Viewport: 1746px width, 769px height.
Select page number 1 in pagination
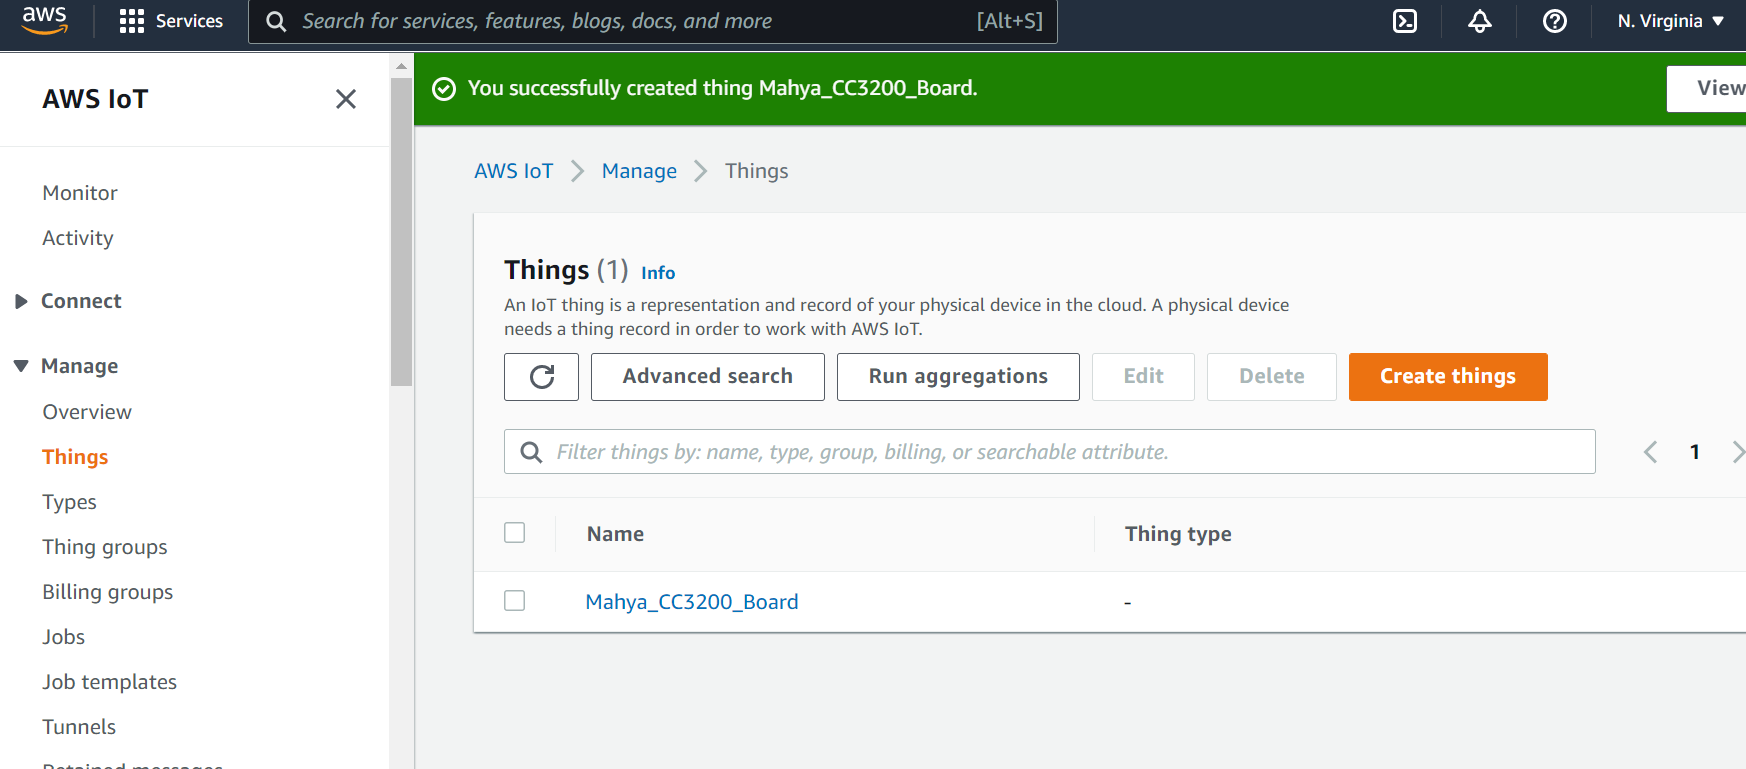(1695, 452)
